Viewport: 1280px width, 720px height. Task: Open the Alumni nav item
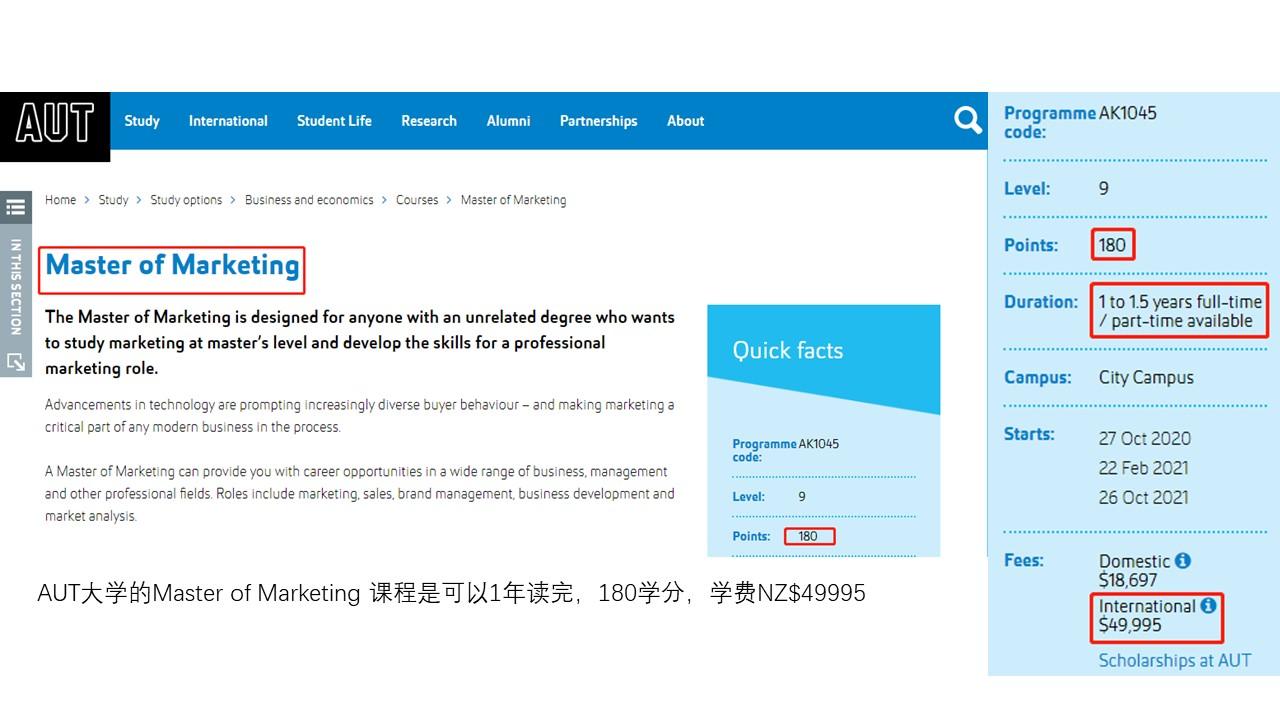(508, 121)
